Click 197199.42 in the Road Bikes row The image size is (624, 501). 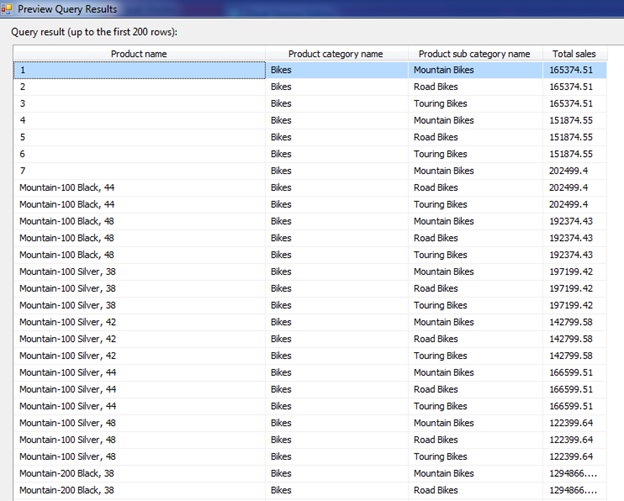(x=574, y=289)
